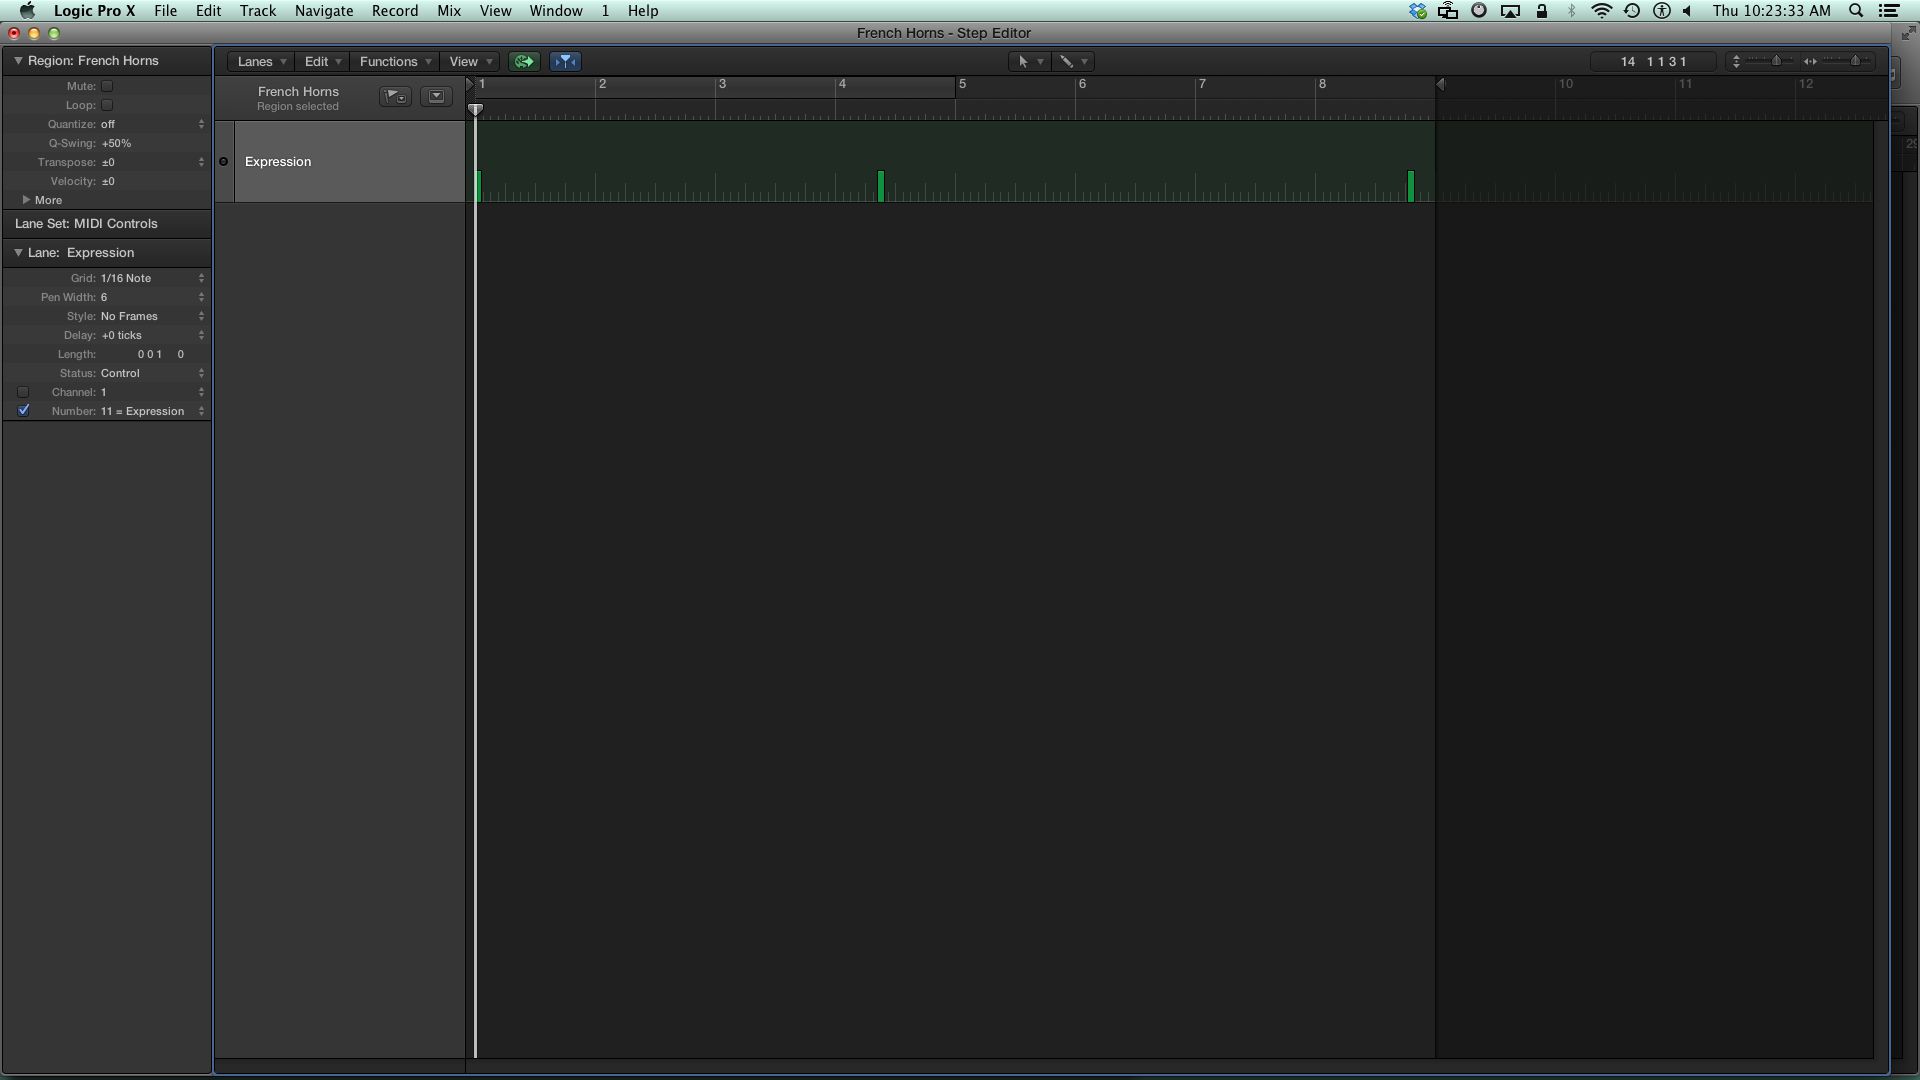Click the volume speaker icon in menu bar

[x=1688, y=11]
